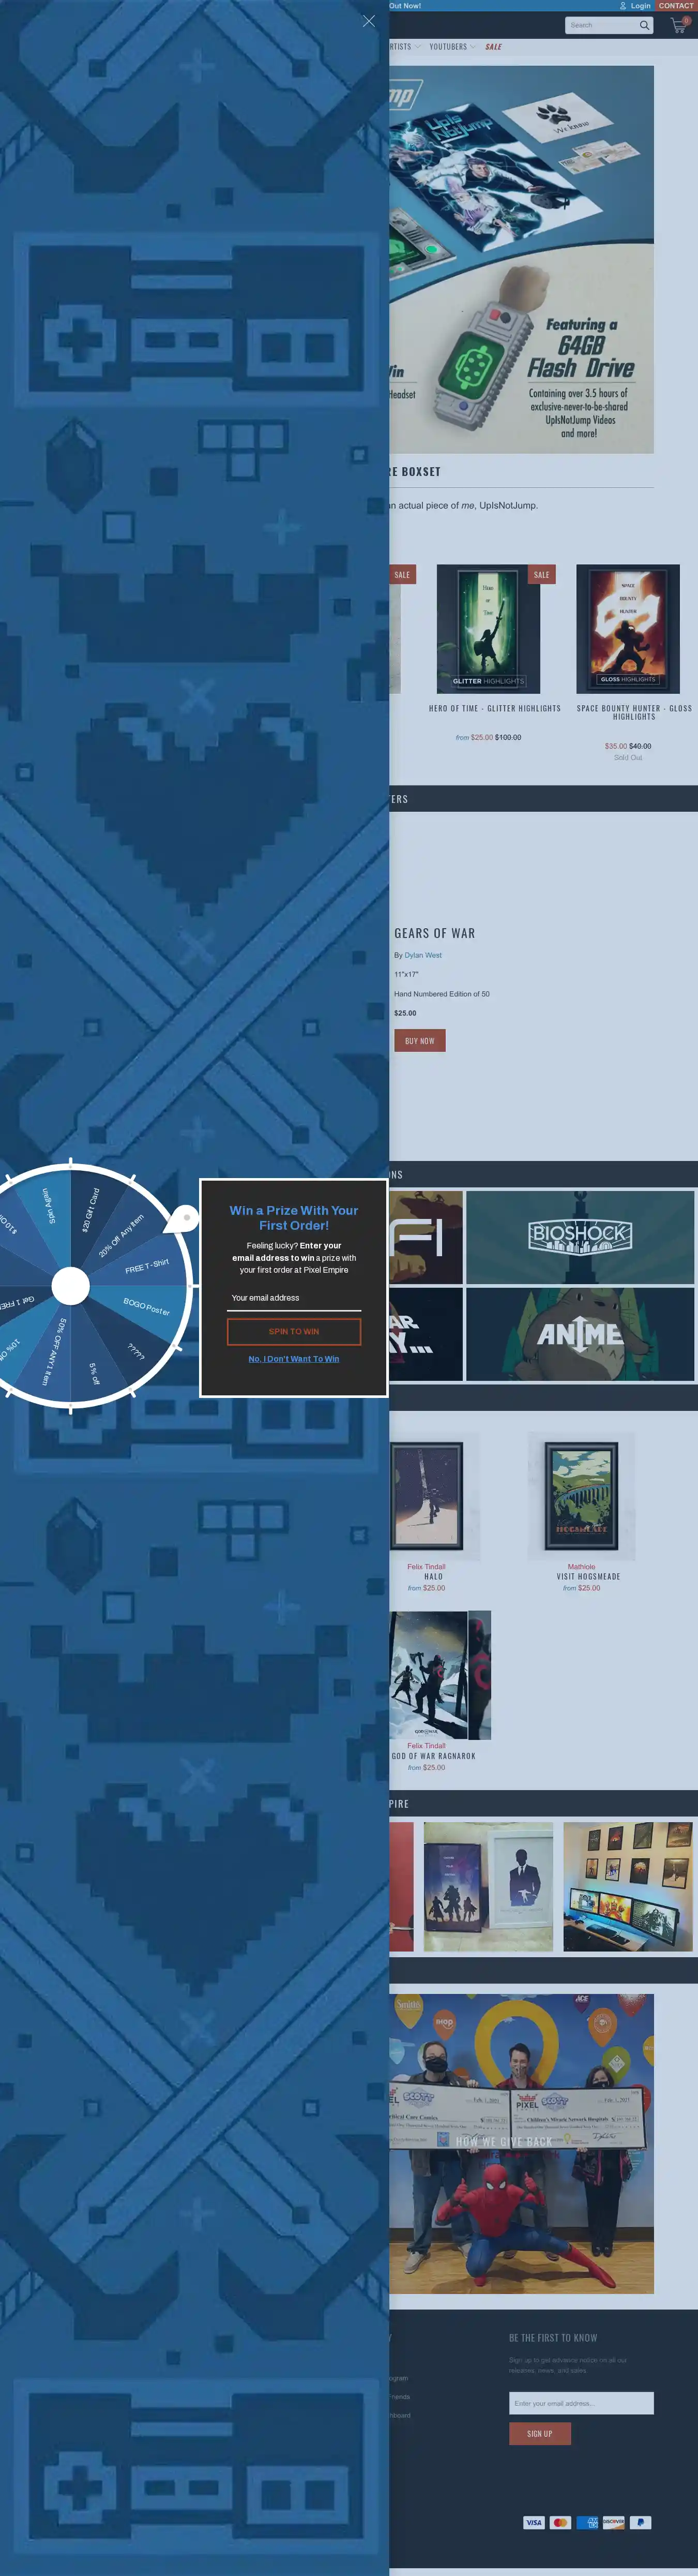Click the search magnifier icon
Image resolution: width=698 pixels, height=2576 pixels.
point(644,26)
